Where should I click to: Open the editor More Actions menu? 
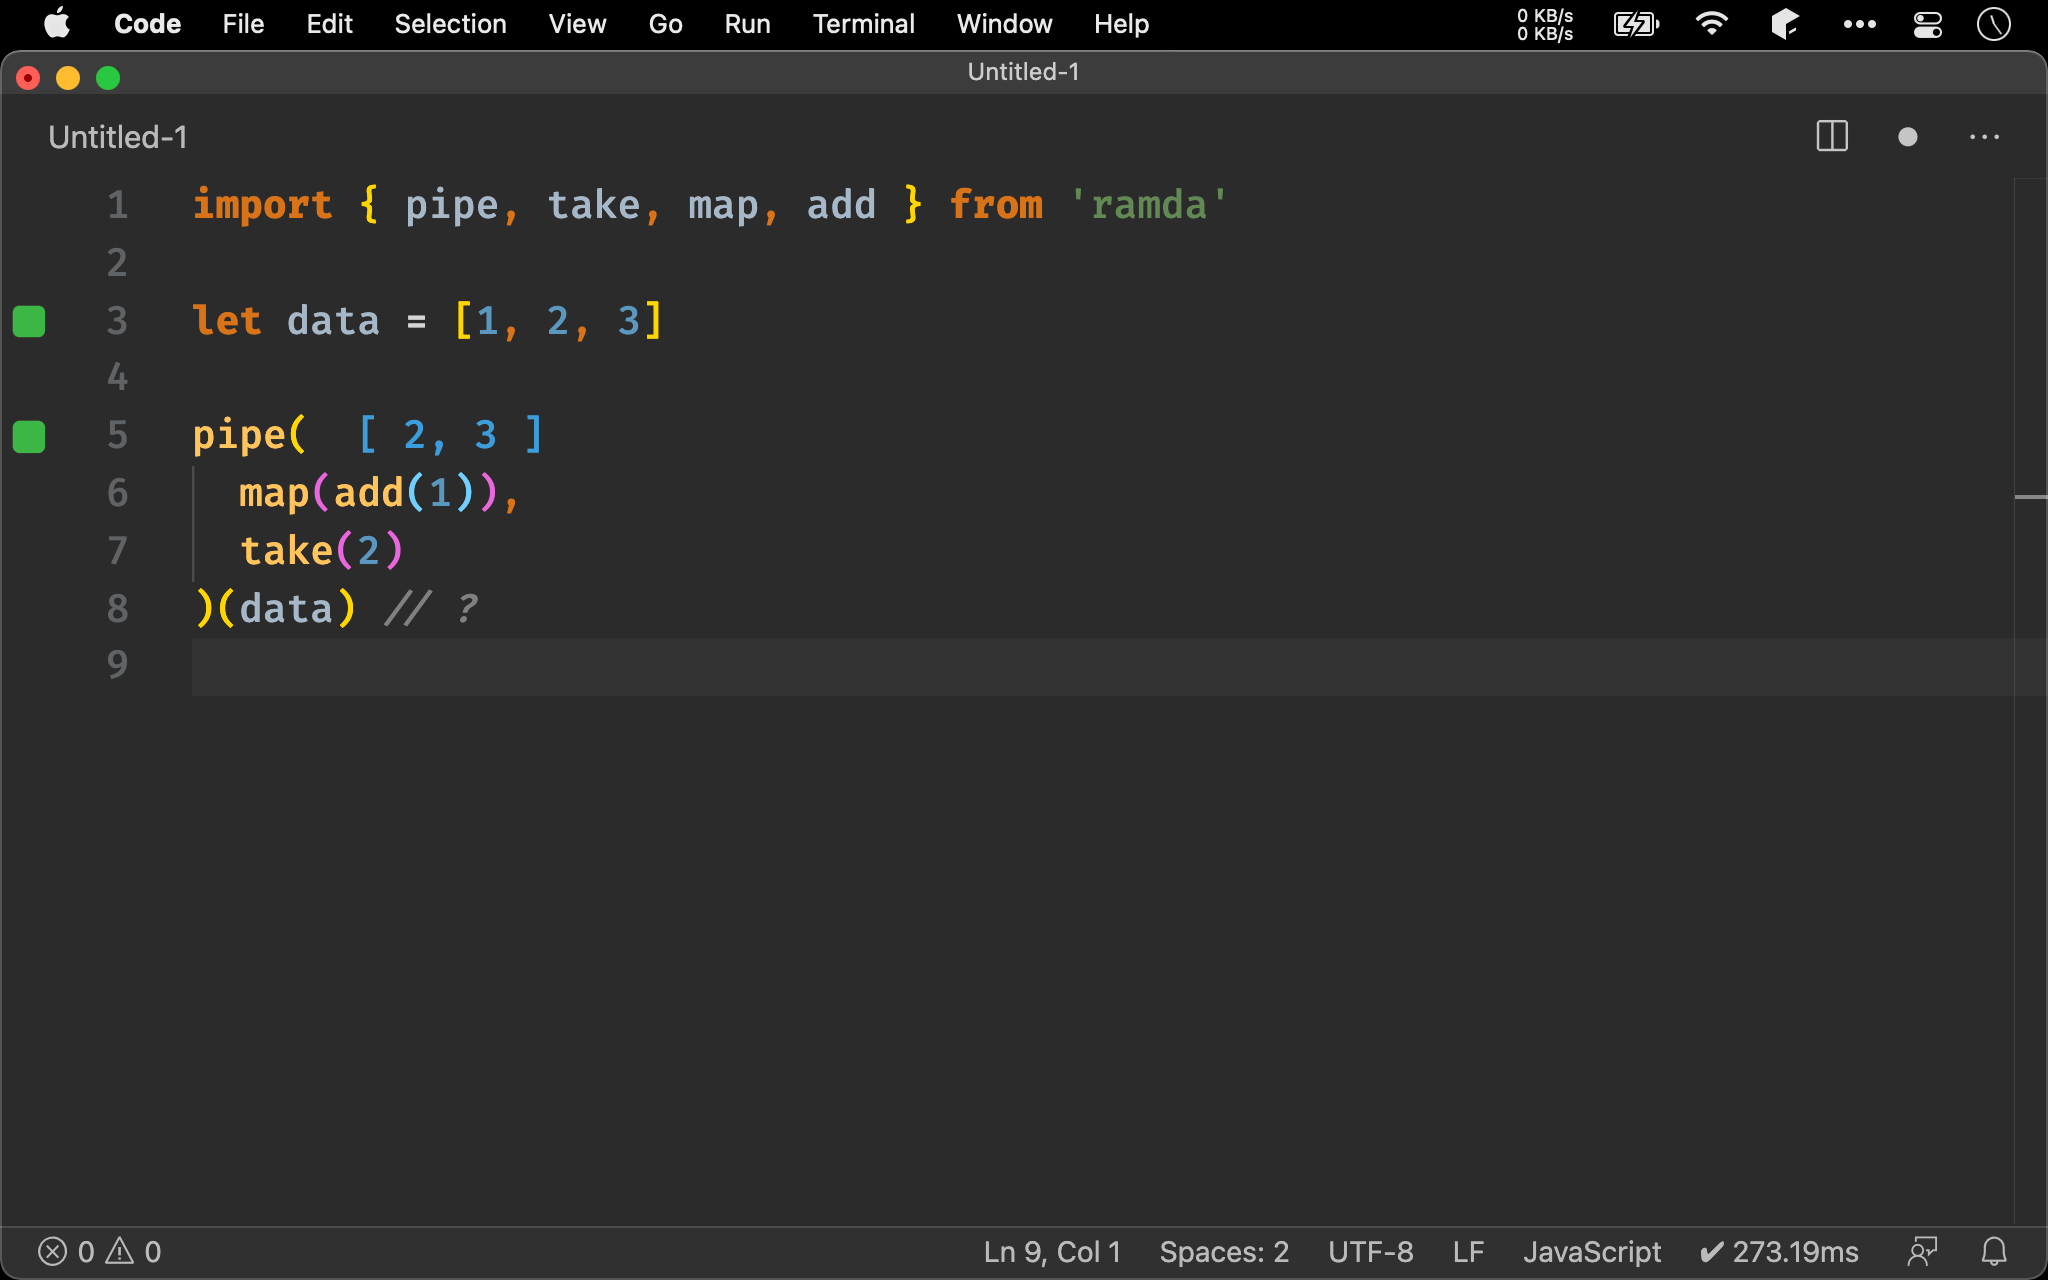coord(1984,137)
